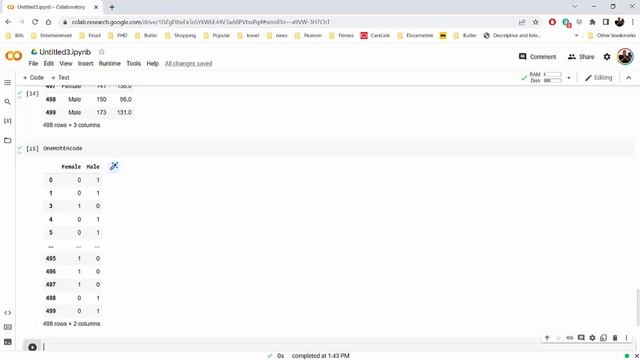Click the All changes saved link
Image resolution: width=640 pixels, height=360 pixels.
click(189, 64)
